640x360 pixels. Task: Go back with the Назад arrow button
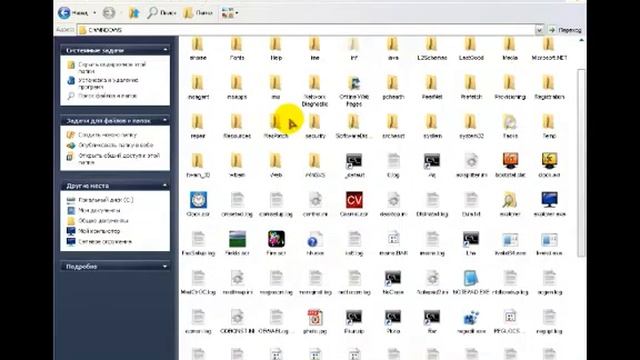pos(73,13)
